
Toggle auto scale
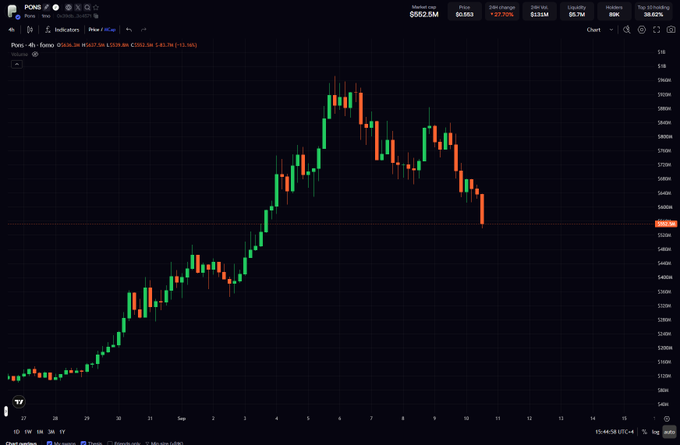pyautogui.click(x=669, y=432)
